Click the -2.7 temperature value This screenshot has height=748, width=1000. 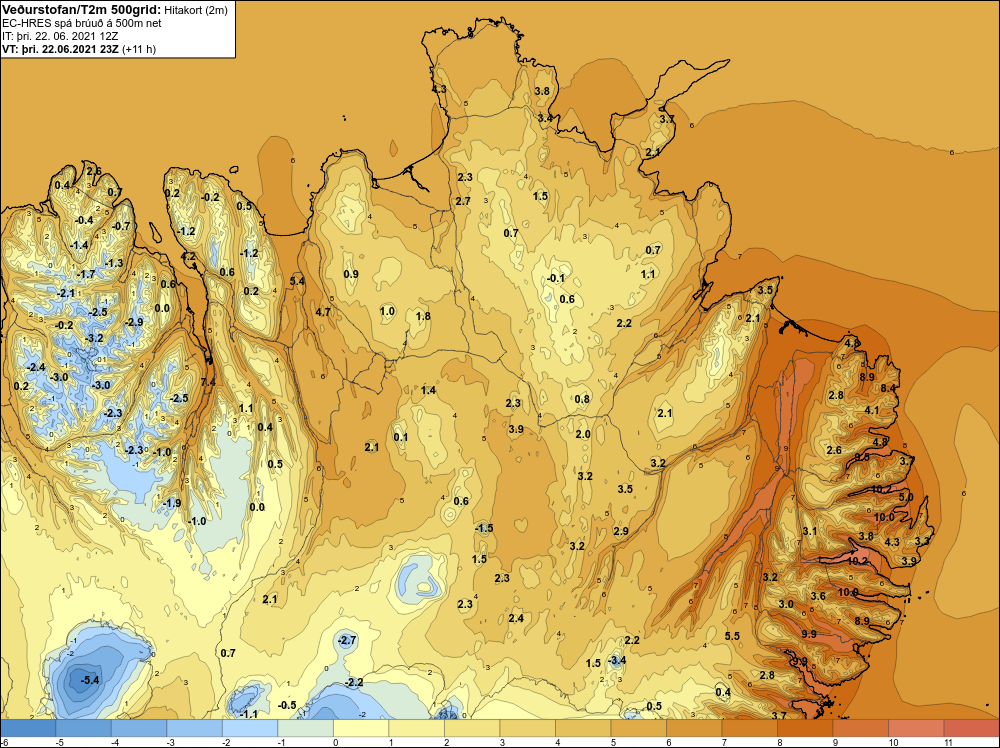pos(346,640)
